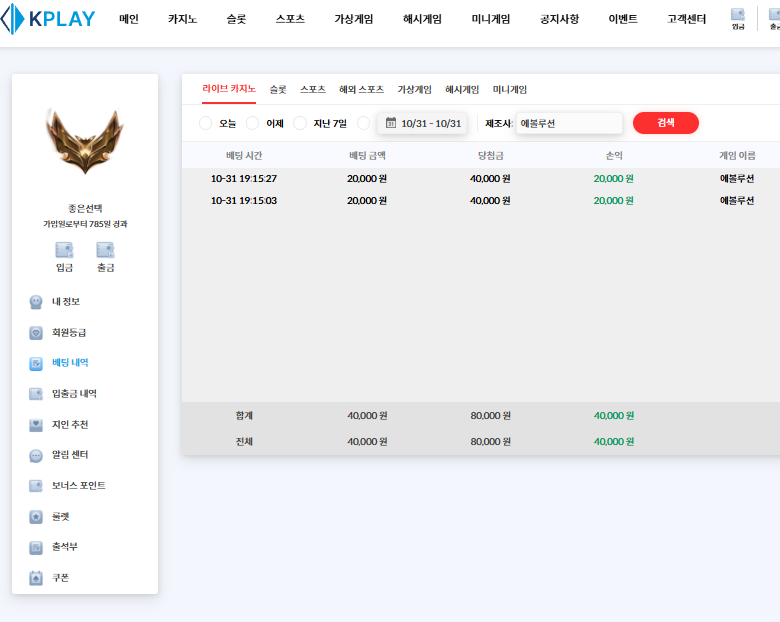
Task: Switch to the 가상게임 tab
Action: [x=414, y=90]
